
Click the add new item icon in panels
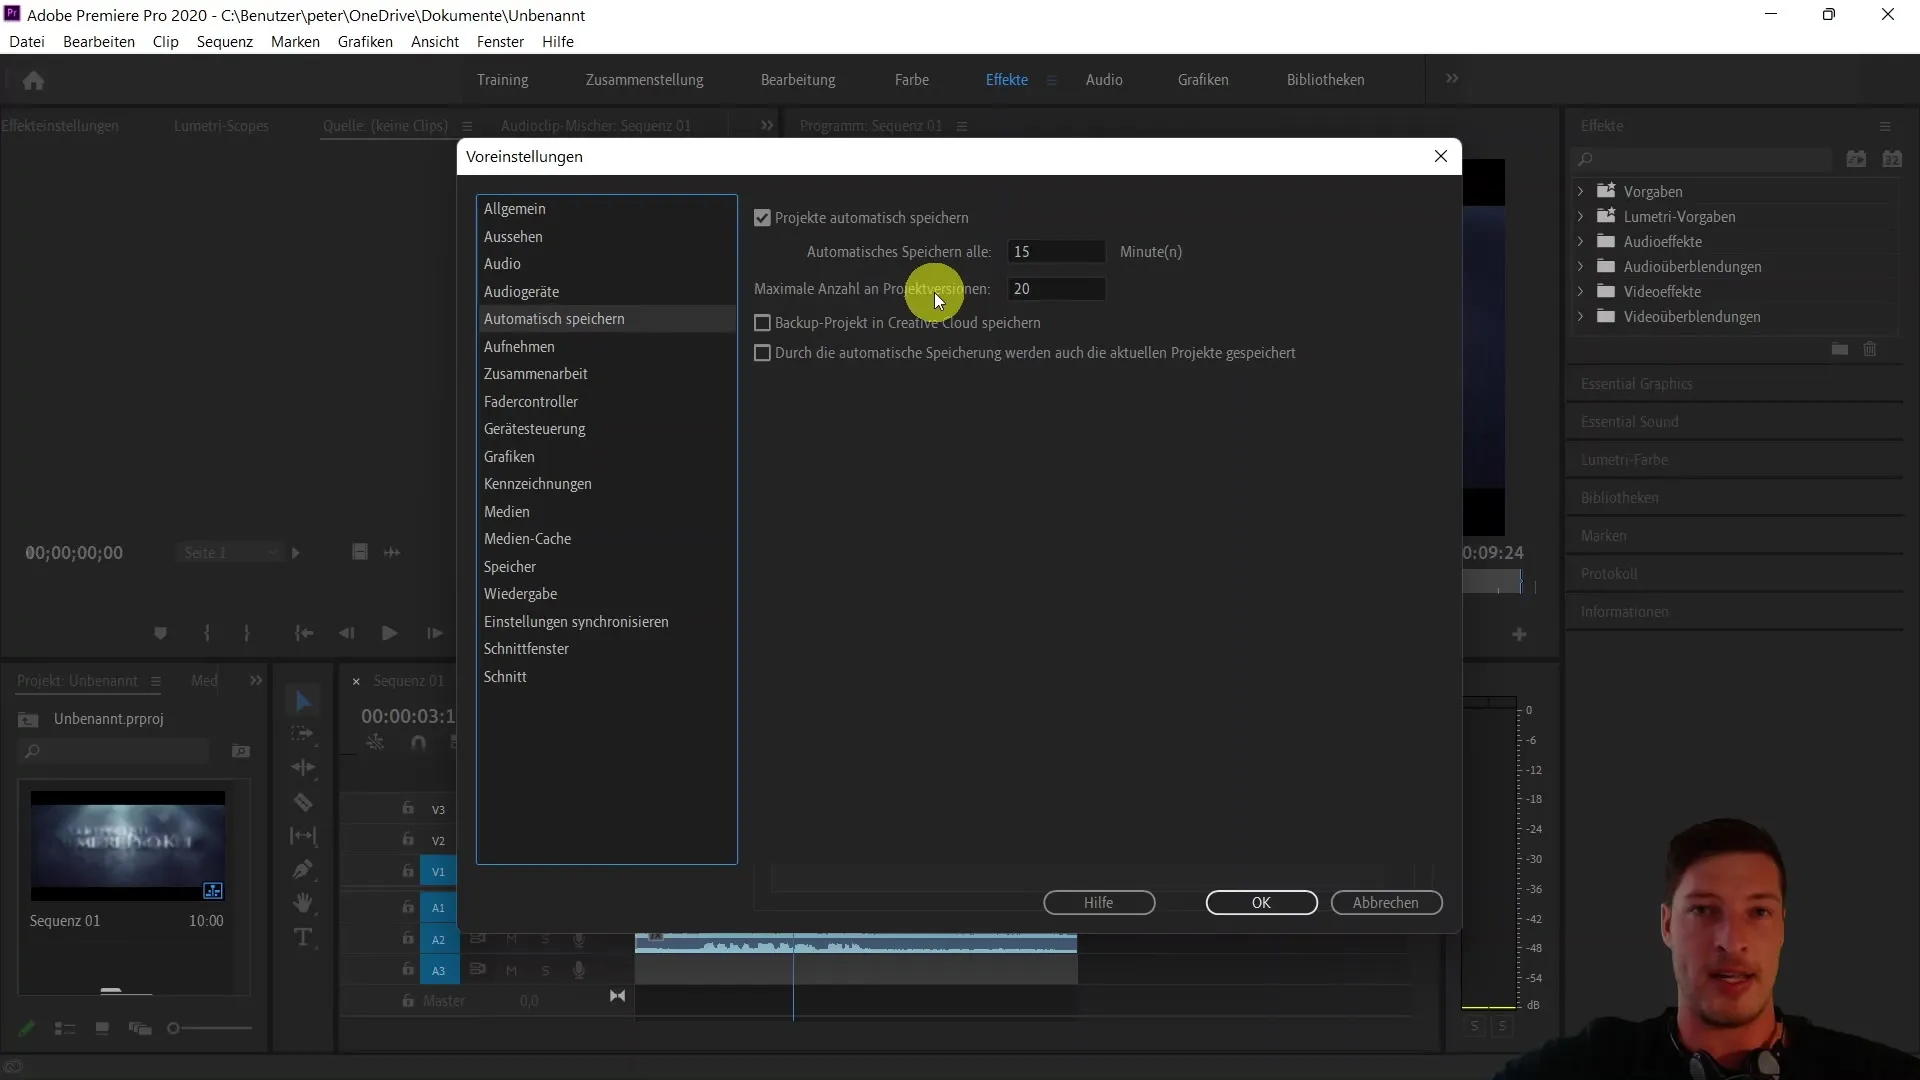(1519, 634)
